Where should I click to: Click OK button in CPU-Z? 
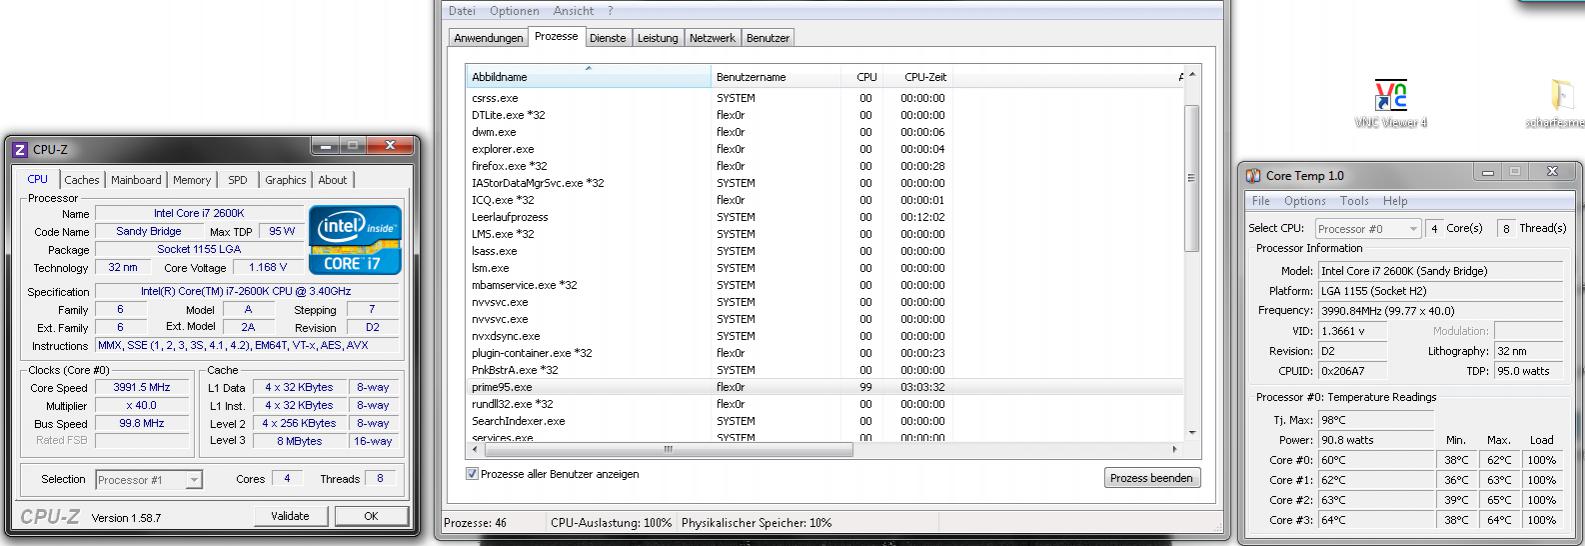(x=371, y=516)
